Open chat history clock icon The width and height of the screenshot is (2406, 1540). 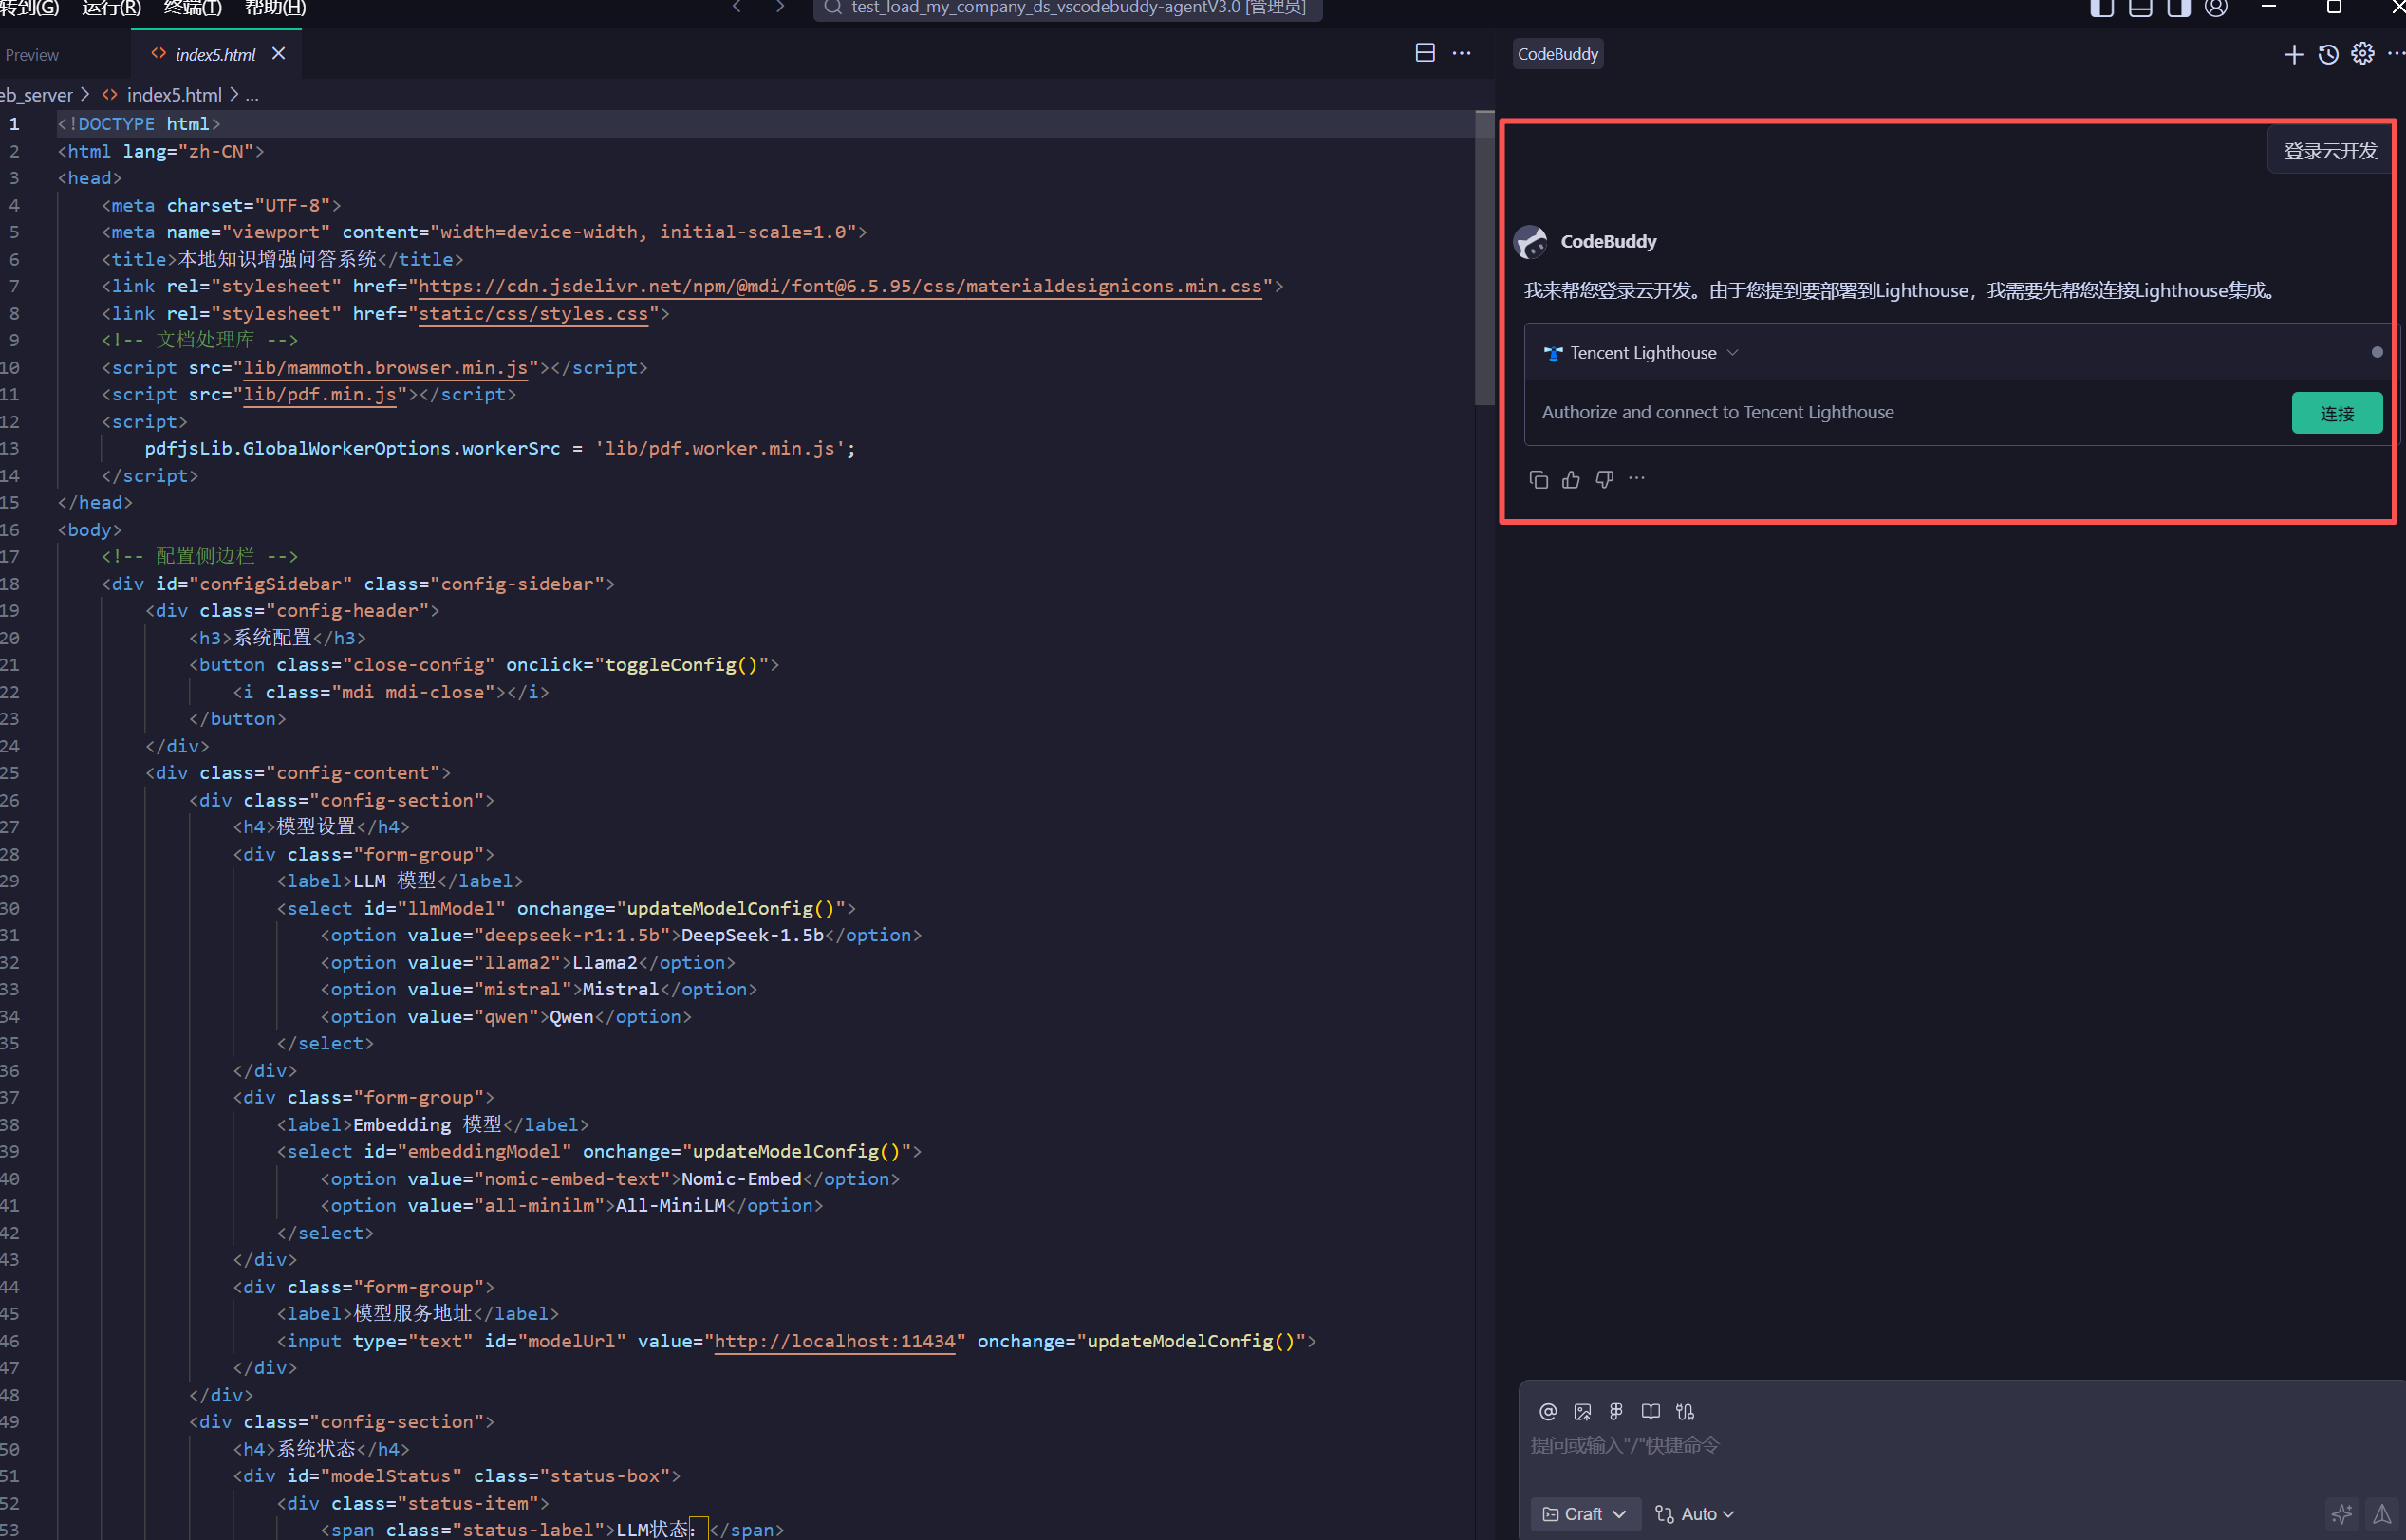2328,54
